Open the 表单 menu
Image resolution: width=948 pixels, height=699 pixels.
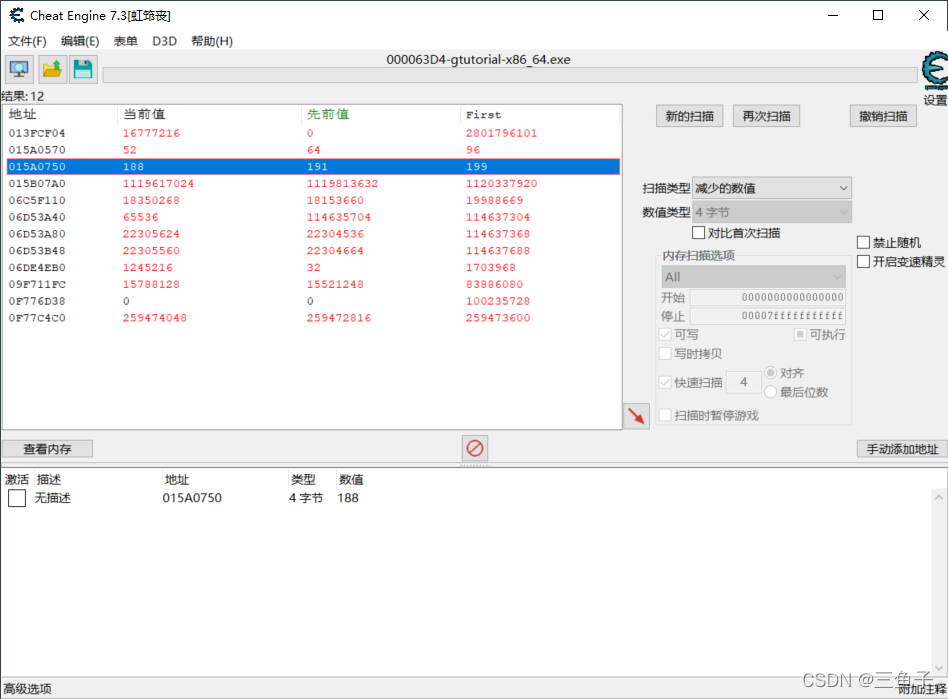pos(125,41)
